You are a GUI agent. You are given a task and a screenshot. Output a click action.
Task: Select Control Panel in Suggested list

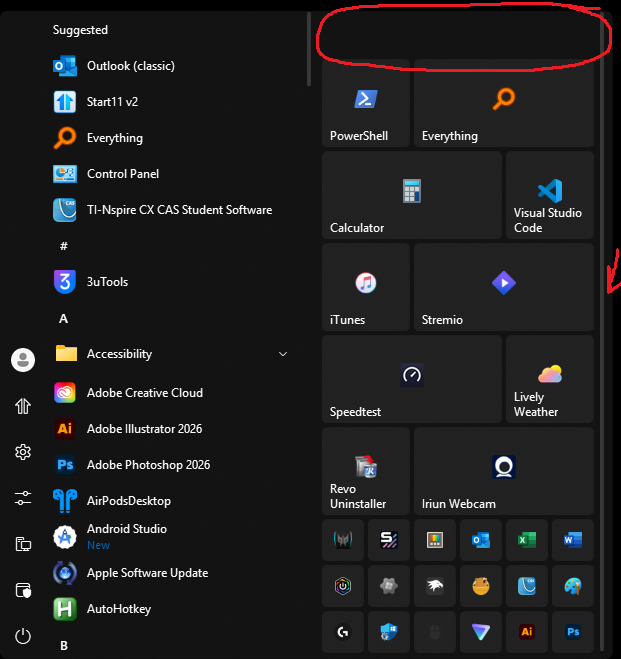(122, 174)
